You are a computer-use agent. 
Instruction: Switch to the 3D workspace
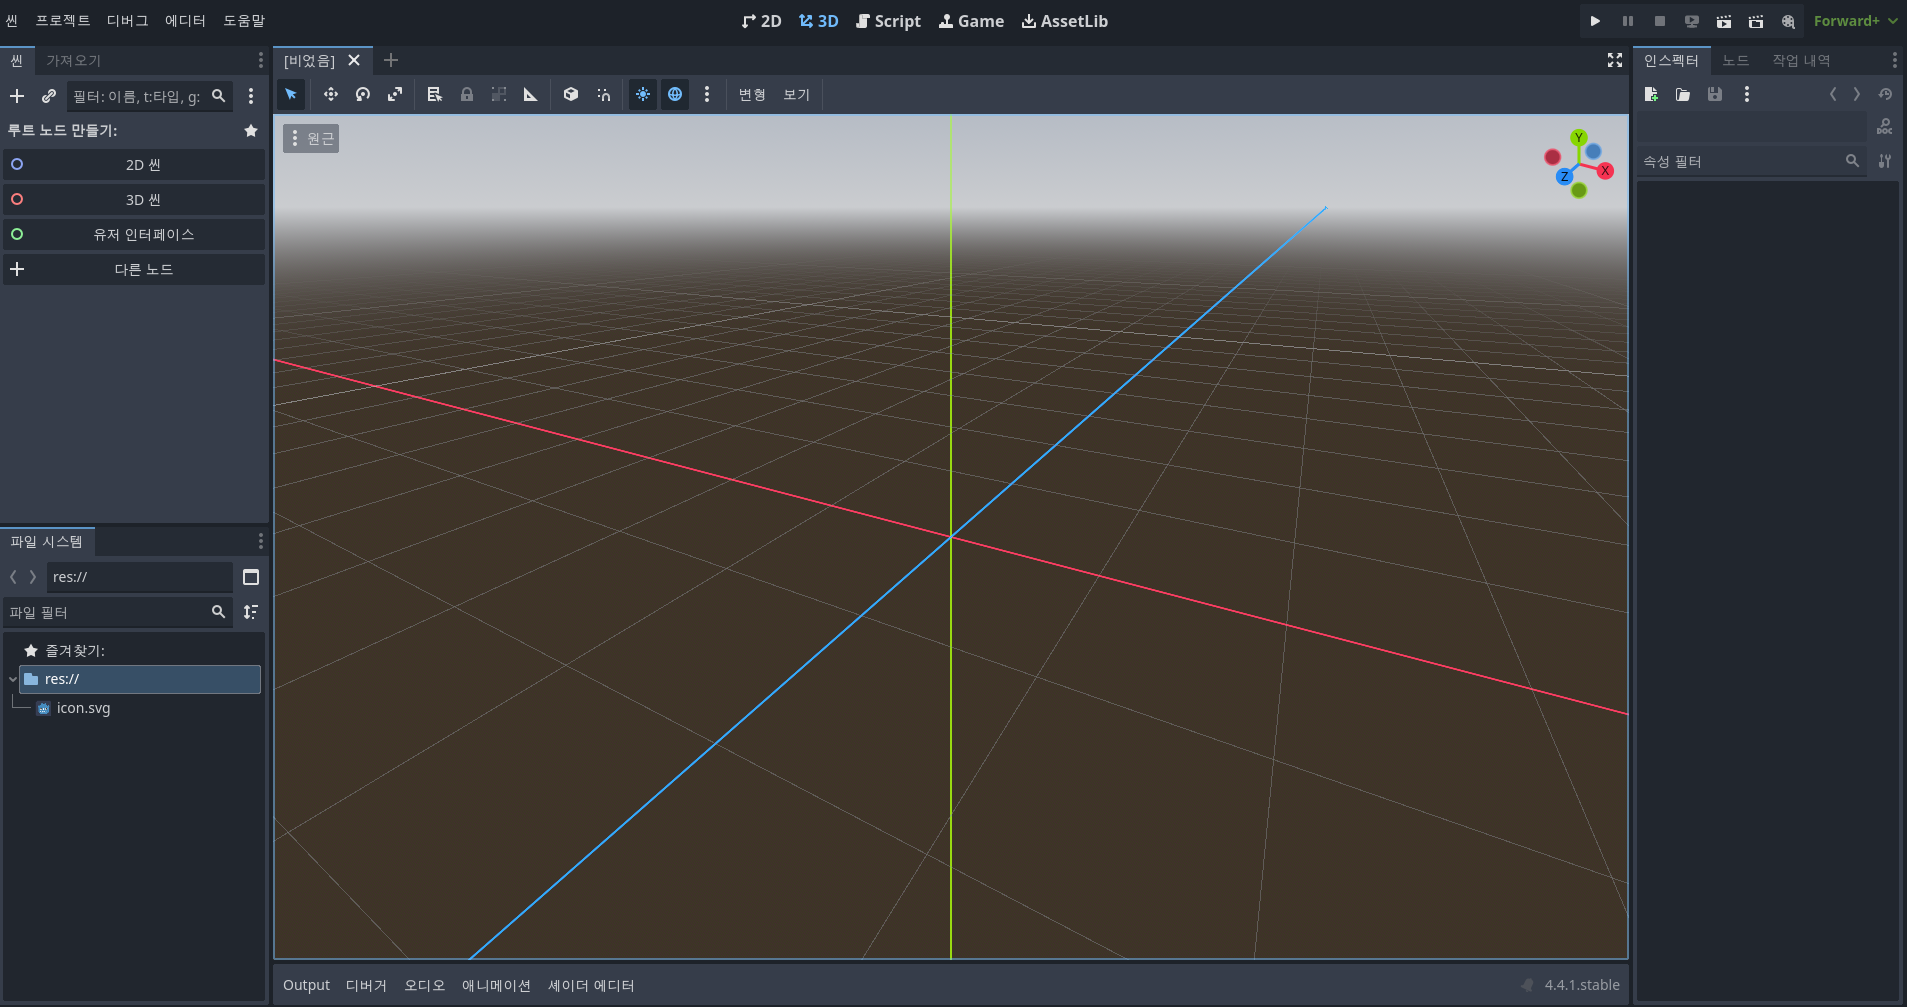[x=818, y=21]
